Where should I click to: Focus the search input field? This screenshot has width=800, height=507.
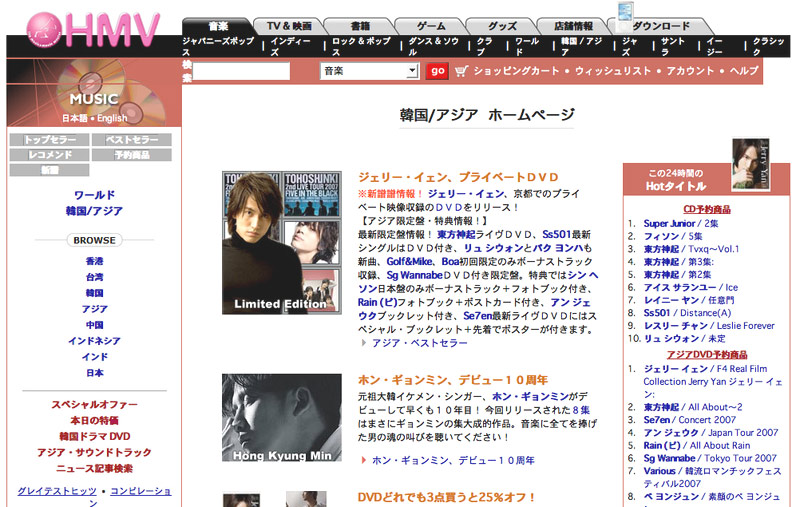click(x=241, y=71)
